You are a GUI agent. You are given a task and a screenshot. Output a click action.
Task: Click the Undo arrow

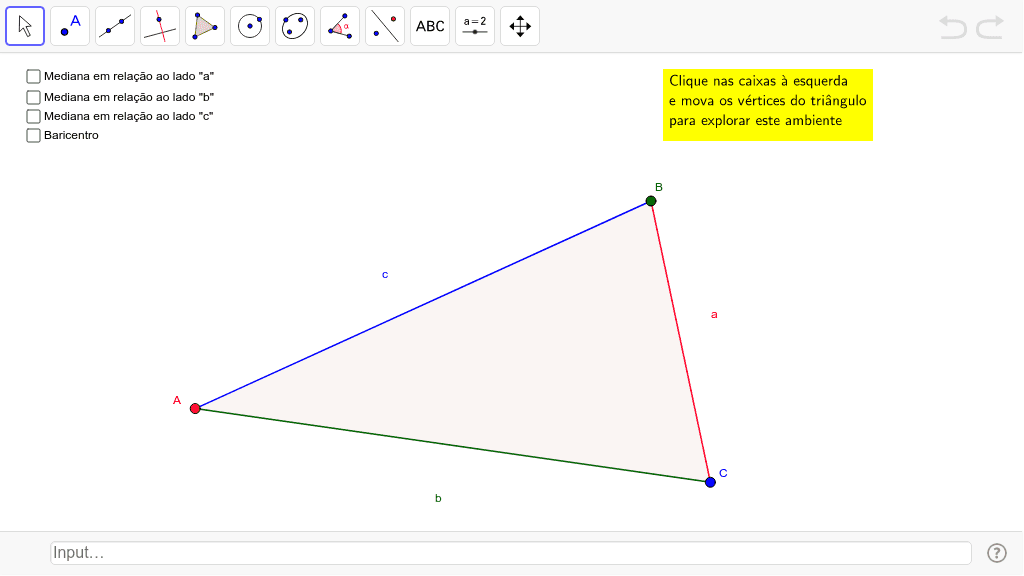coord(953,27)
